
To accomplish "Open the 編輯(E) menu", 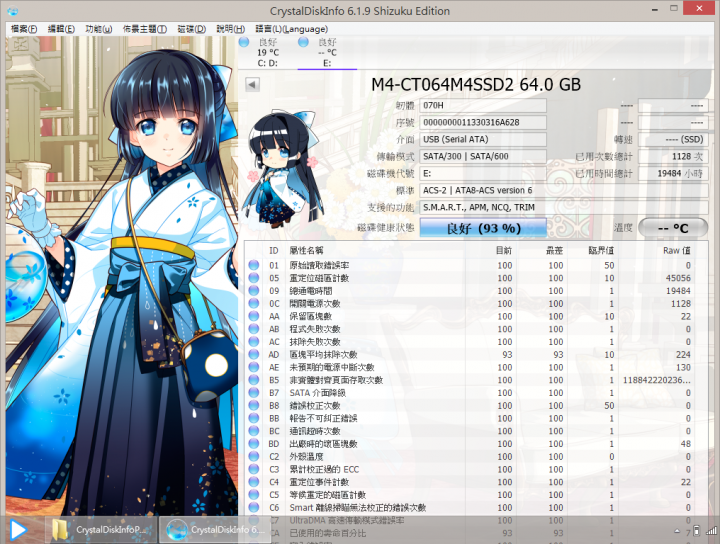I will tap(61, 29).
